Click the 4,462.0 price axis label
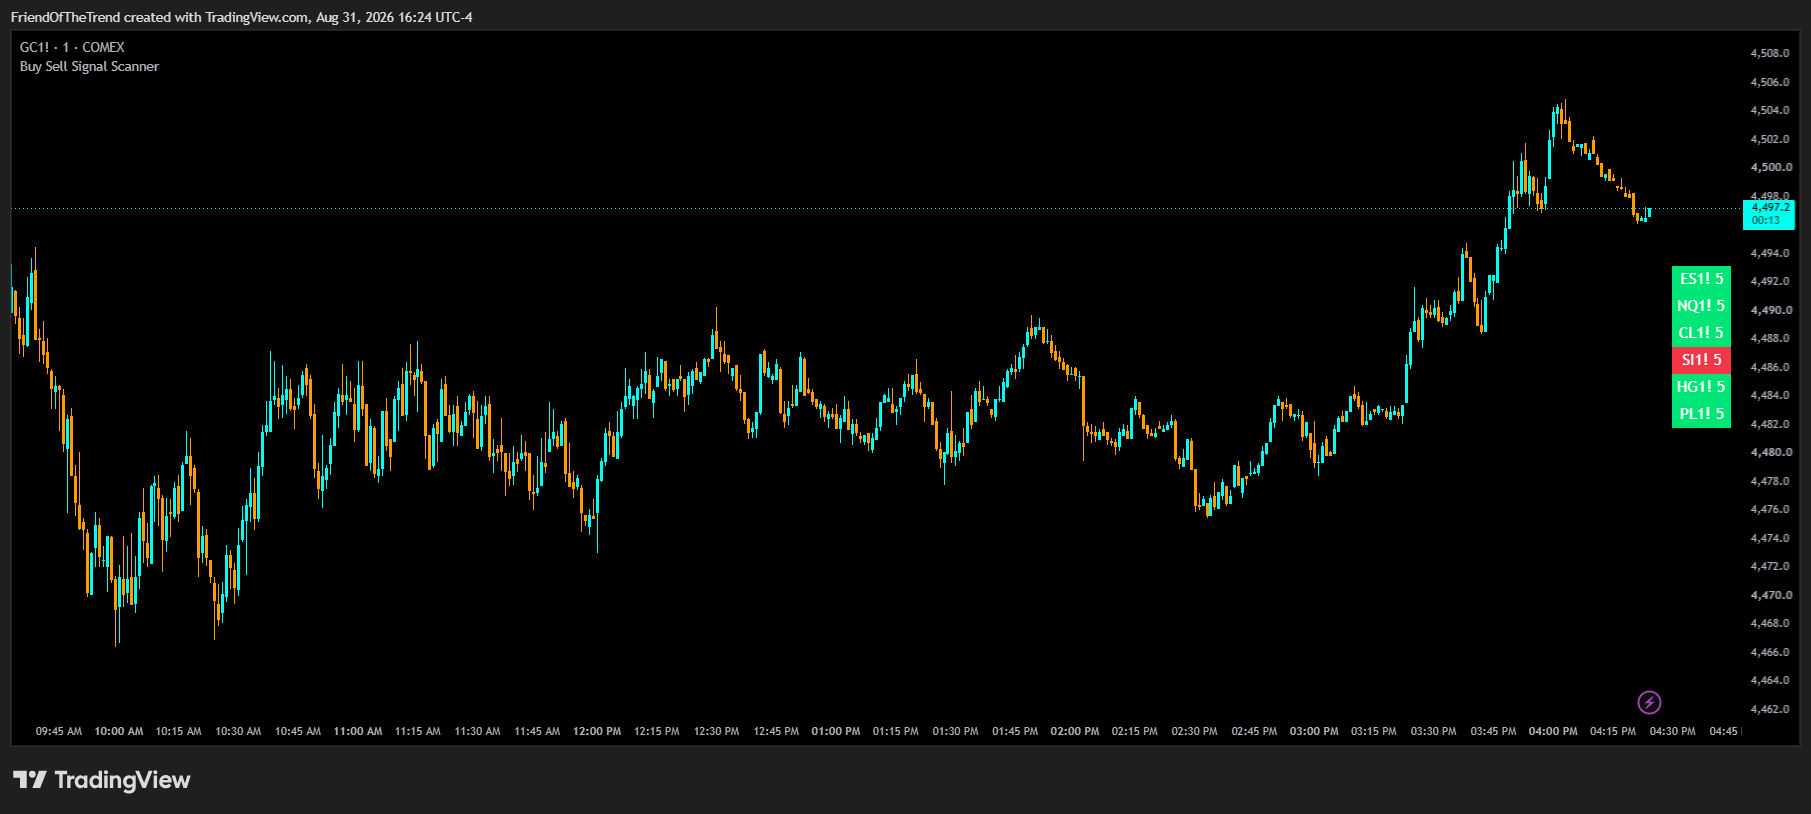The image size is (1811, 814). pyautogui.click(x=1770, y=709)
